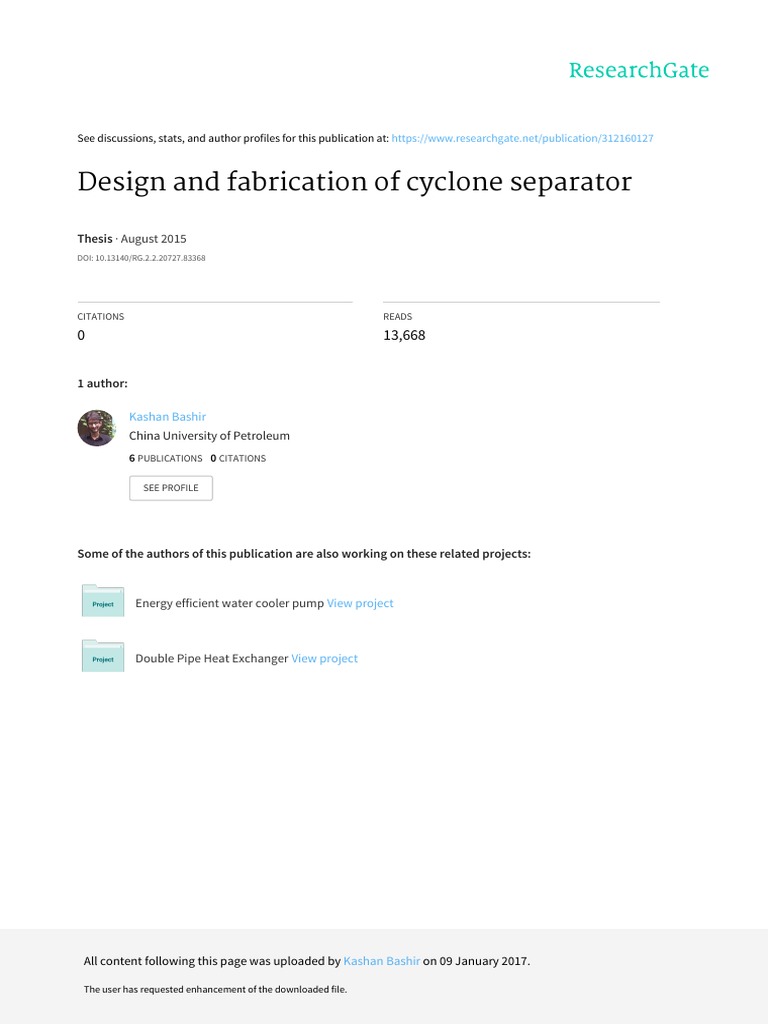
Task: Open the researchgate.net publication URL link
Action: click(522, 138)
